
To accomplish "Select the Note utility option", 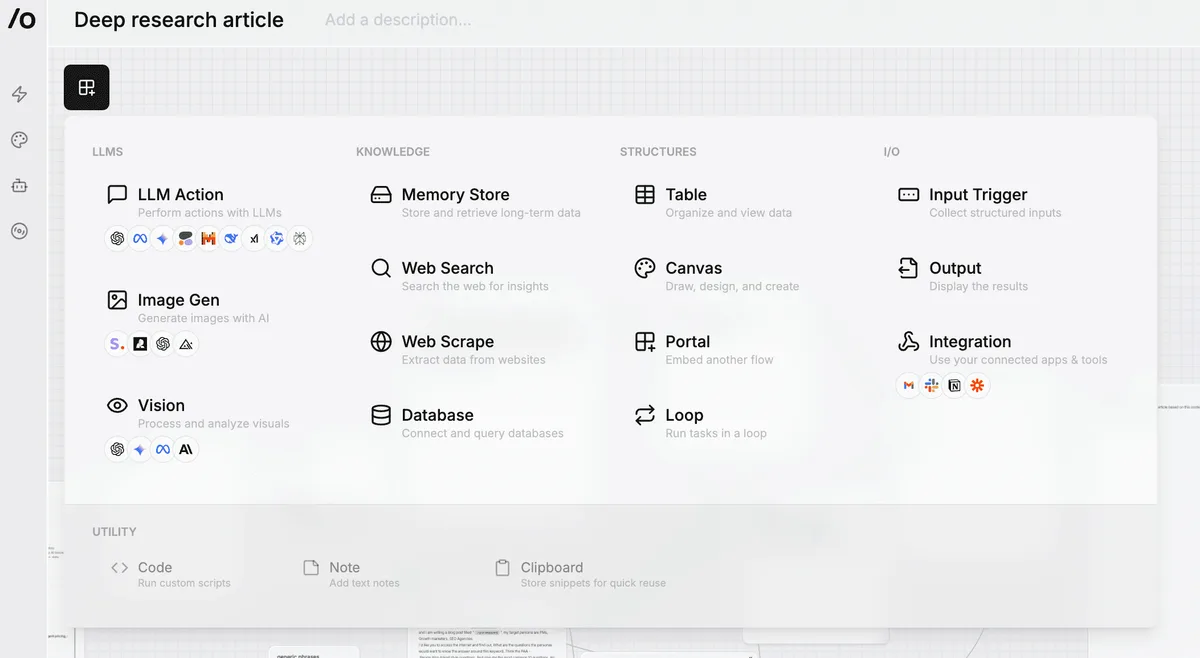I will pyautogui.click(x=351, y=574).
